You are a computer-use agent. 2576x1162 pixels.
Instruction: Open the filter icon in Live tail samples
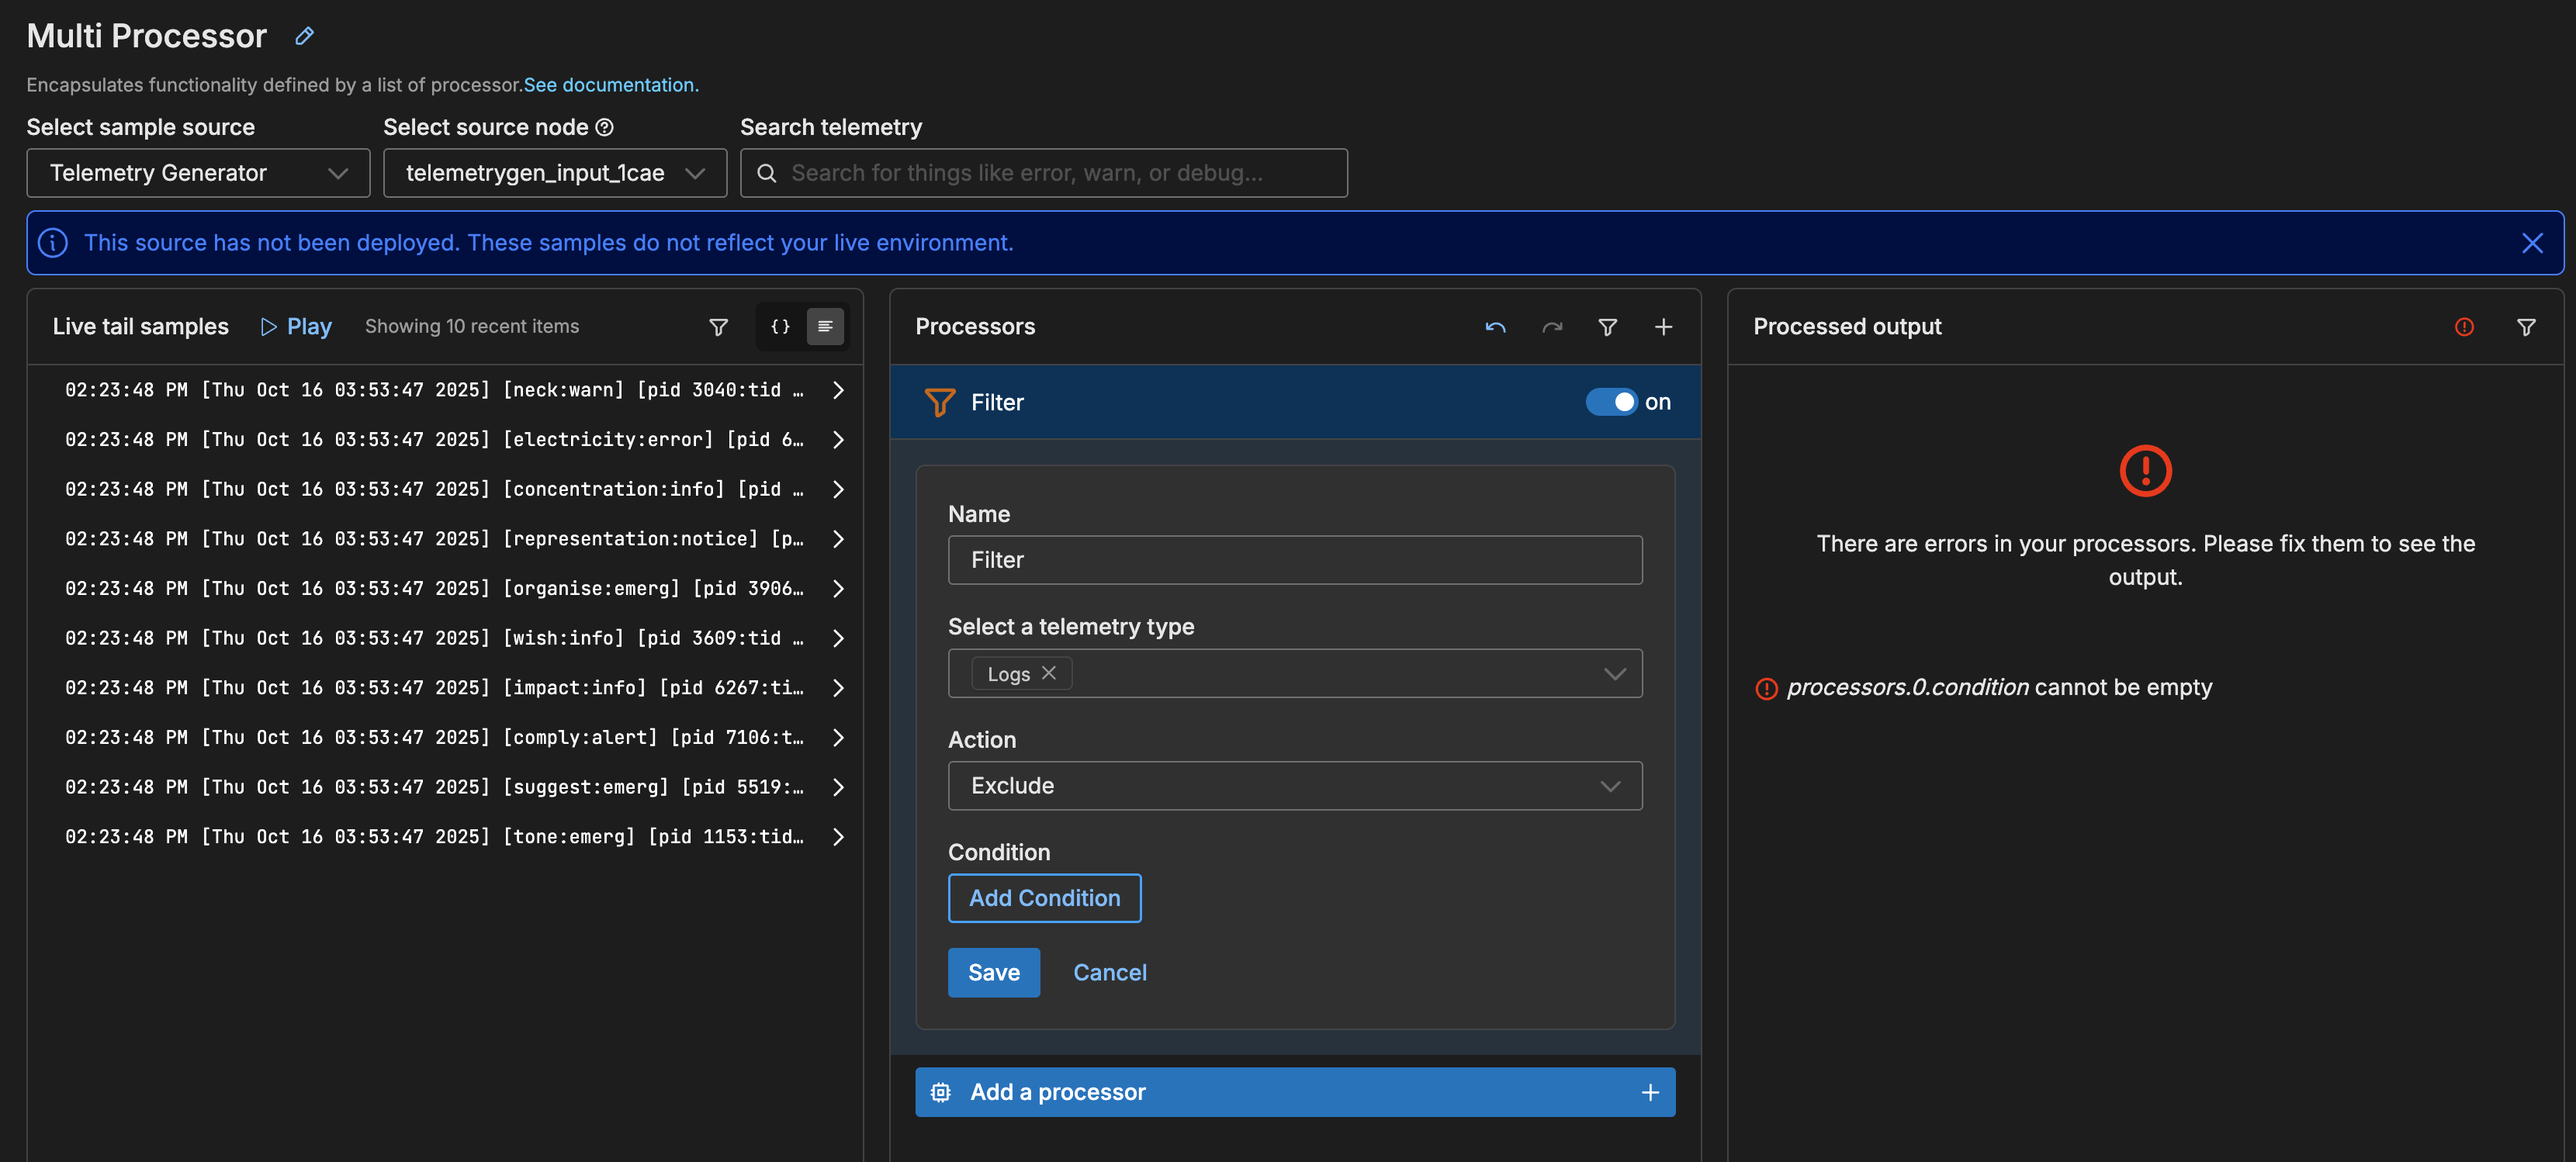click(718, 327)
